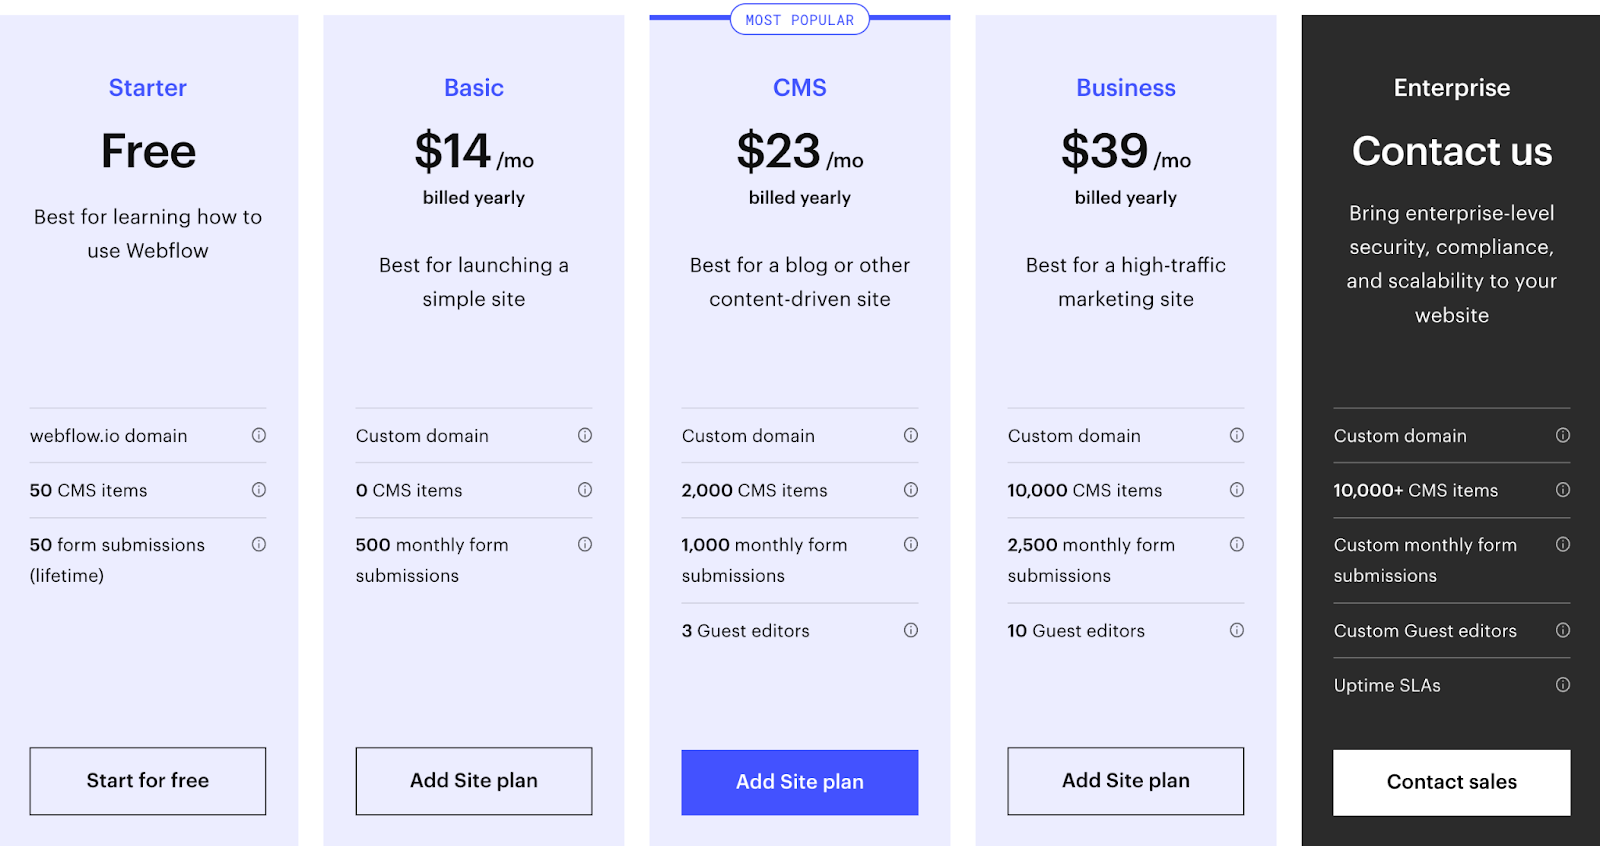The width and height of the screenshot is (1600, 846).
Task: Open info icon for 0 CMS items
Action: point(585,490)
